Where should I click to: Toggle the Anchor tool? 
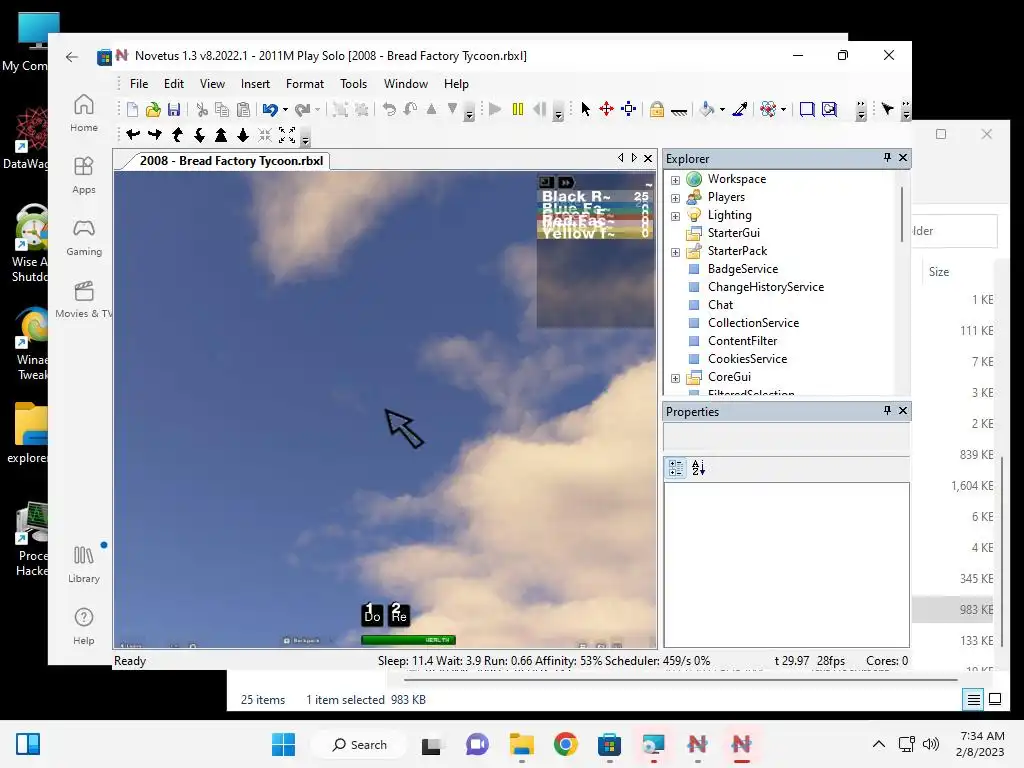(679, 112)
